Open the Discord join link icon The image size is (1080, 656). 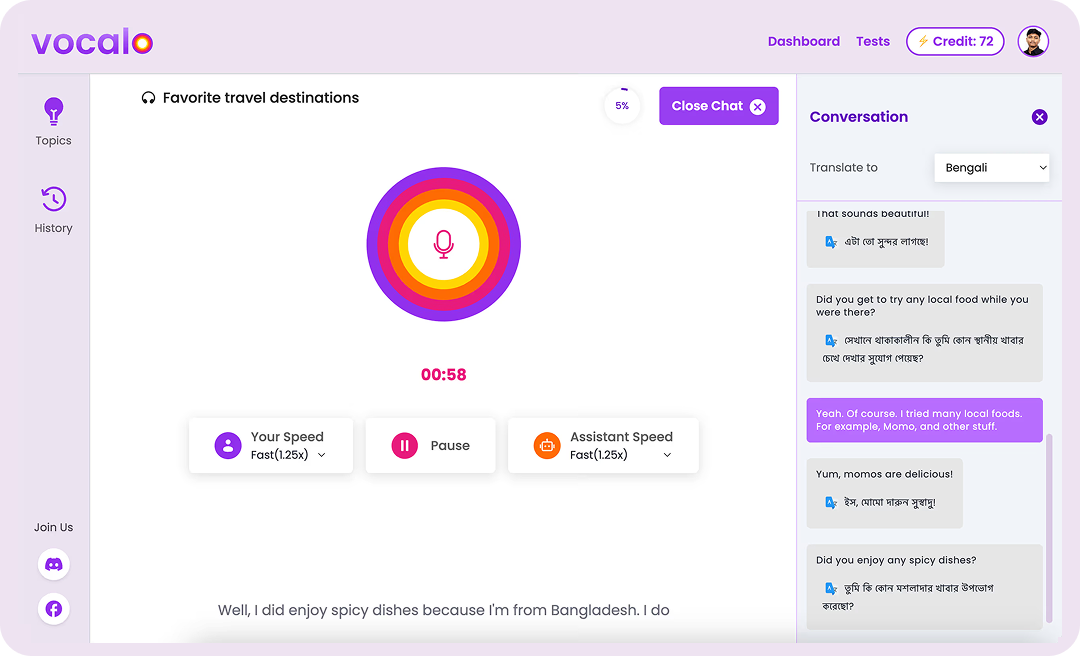(x=54, y=564)
